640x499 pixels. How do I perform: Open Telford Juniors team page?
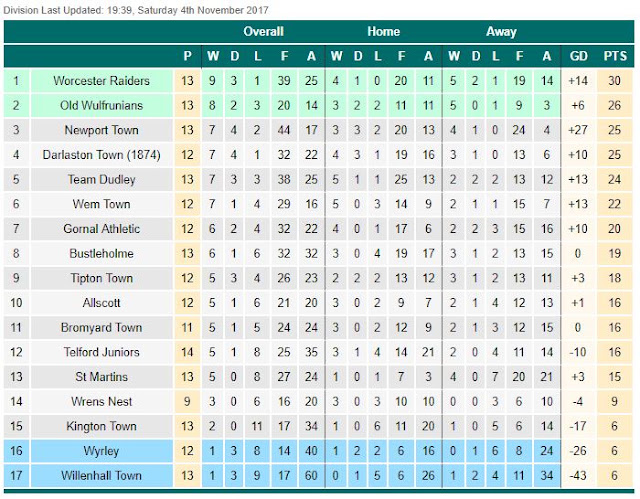coord(101,352)
